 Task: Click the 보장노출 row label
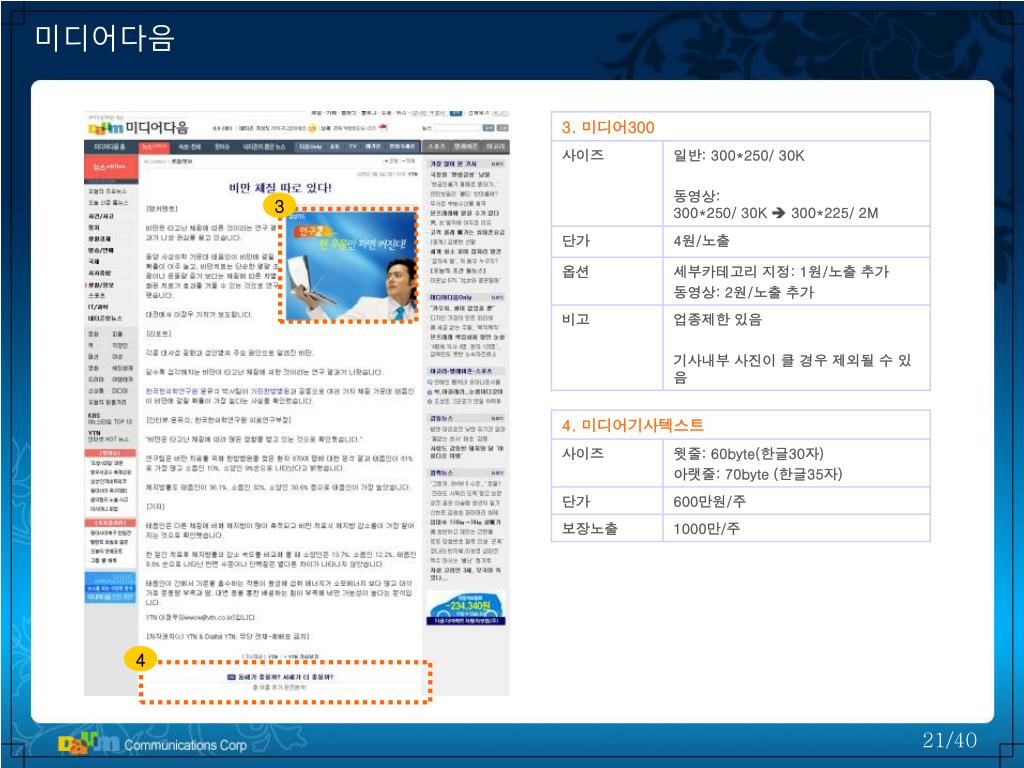(x=590, y=528)
